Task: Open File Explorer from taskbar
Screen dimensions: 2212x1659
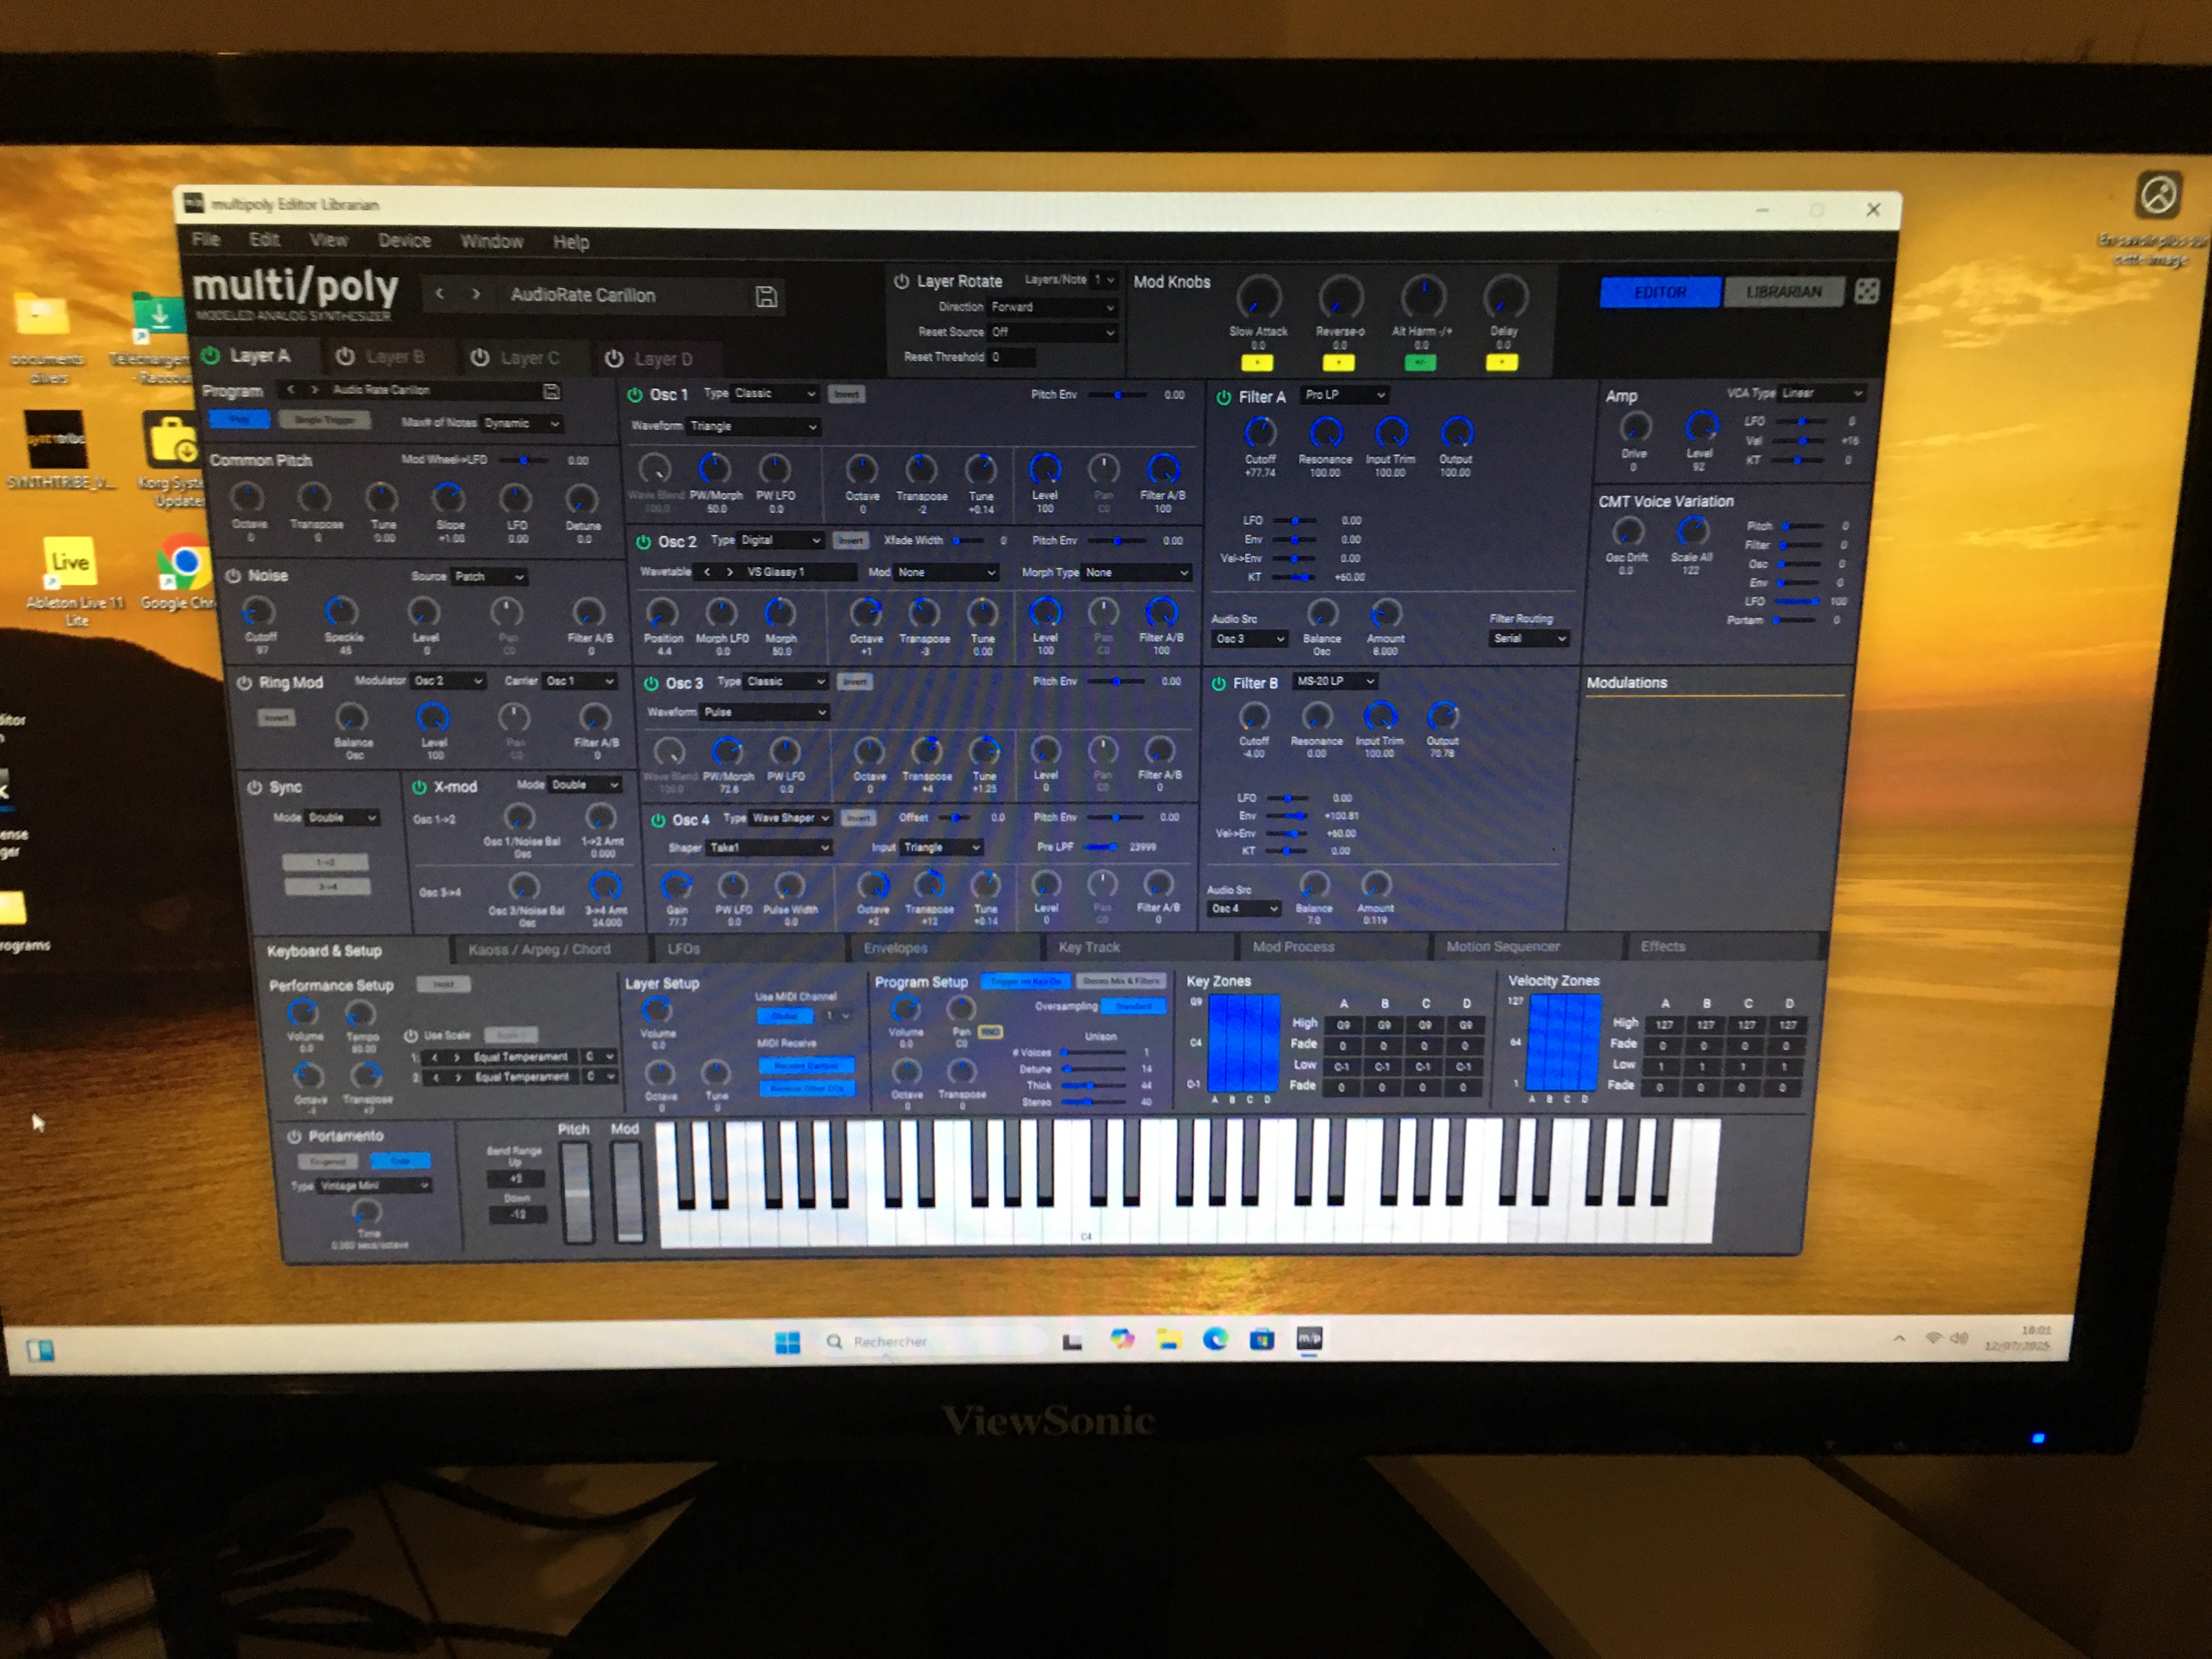Action: pos(1168,1340)
